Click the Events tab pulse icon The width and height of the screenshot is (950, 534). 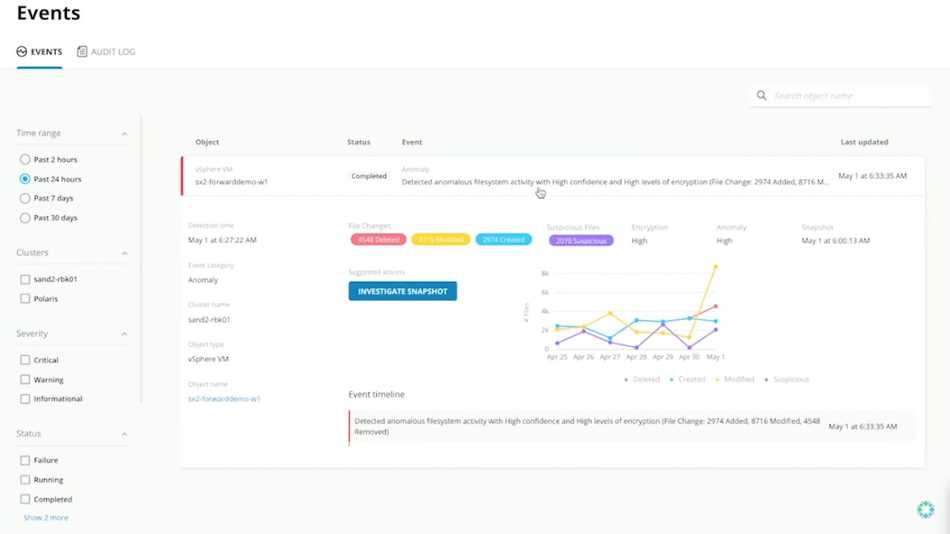22,52
